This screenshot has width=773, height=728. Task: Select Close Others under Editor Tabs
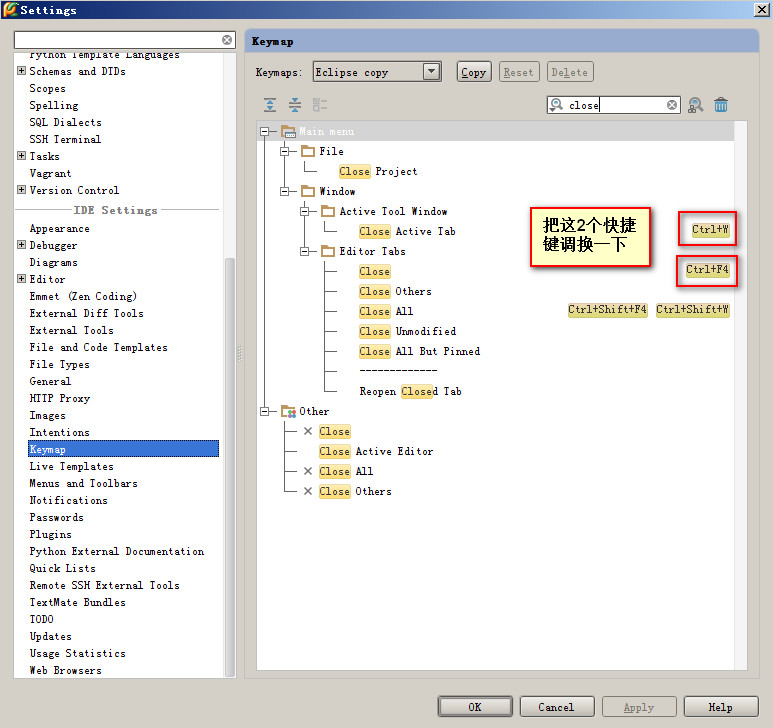click(x=395, y=291)
